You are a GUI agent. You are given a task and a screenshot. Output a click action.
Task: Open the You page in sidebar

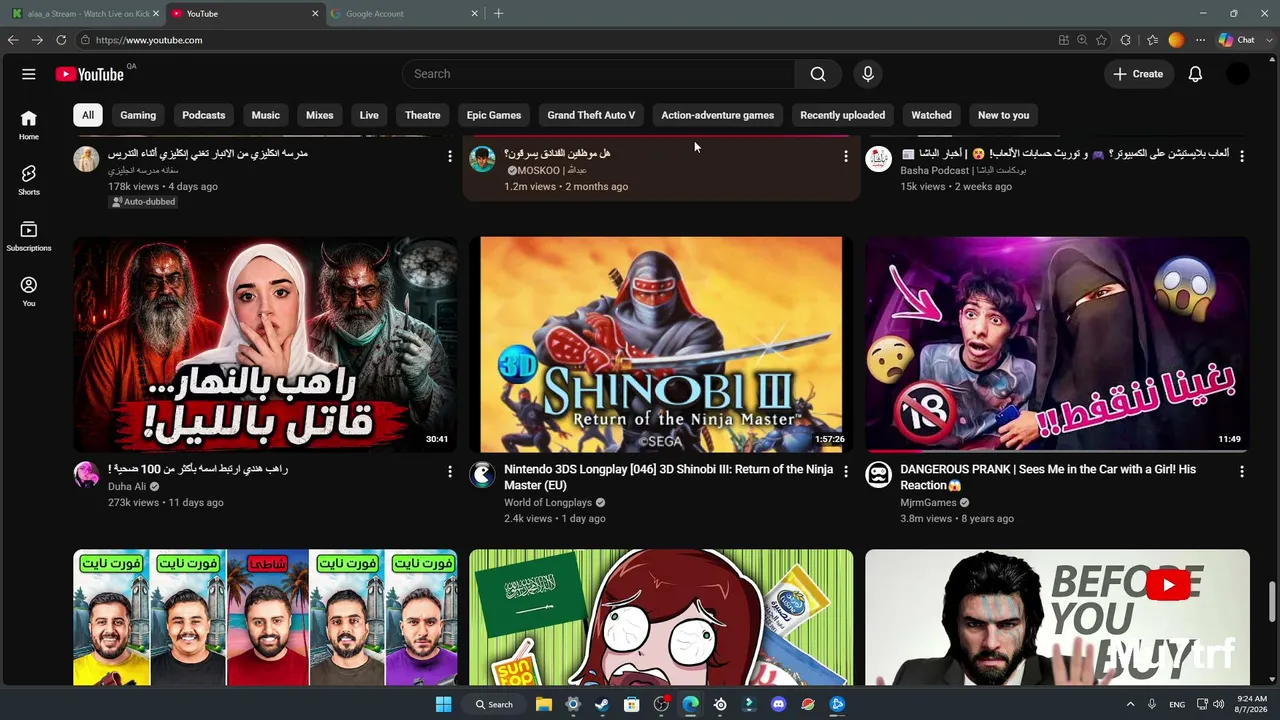pyautogui.click(x=29, y=291)
